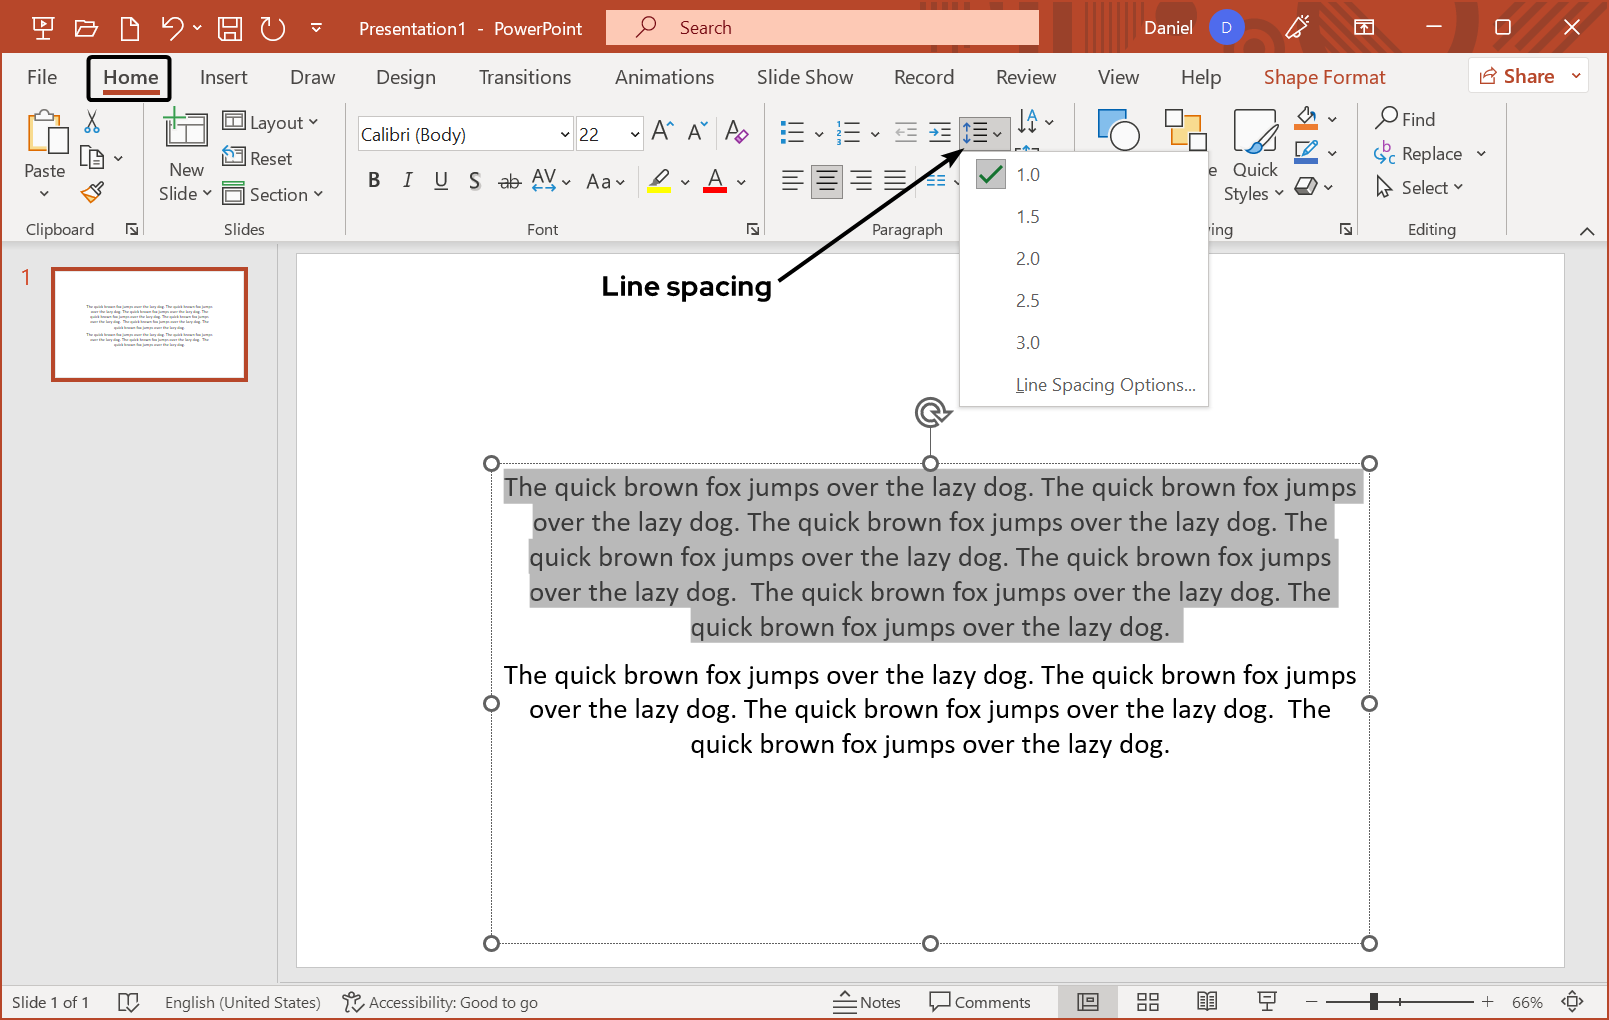Apply center alignment with Align Center icon

pos(826,181)
